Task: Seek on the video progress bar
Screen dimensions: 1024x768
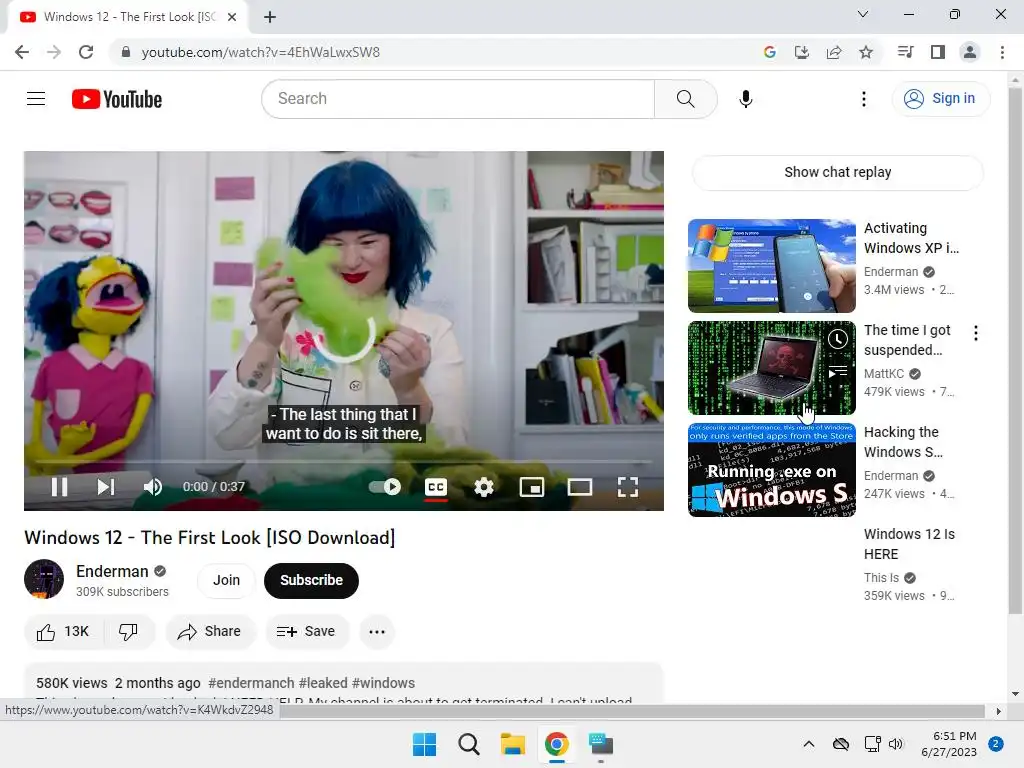Action: coord(344,462)
